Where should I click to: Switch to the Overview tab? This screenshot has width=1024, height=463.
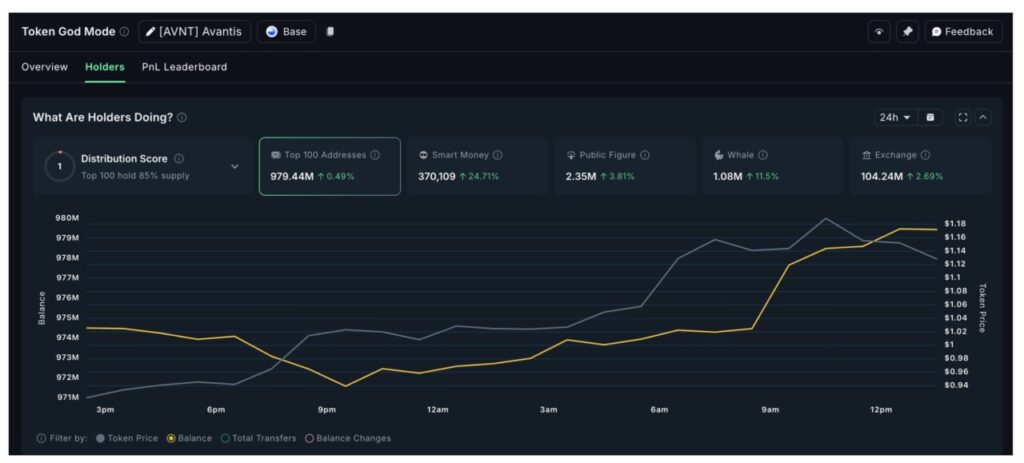45,67
